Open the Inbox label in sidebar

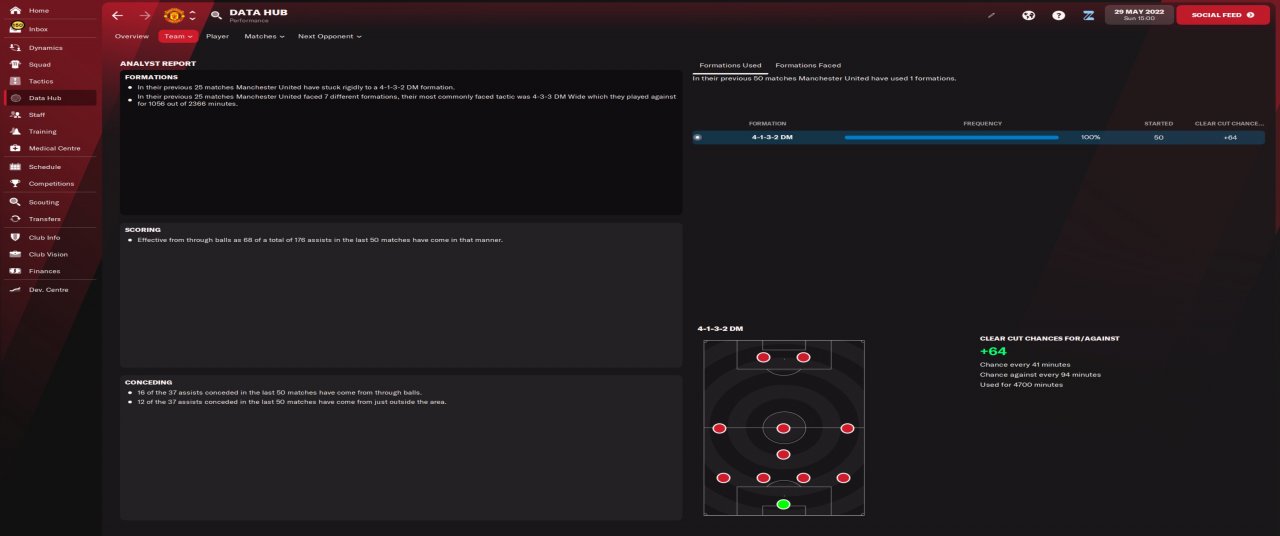point(38,29)
